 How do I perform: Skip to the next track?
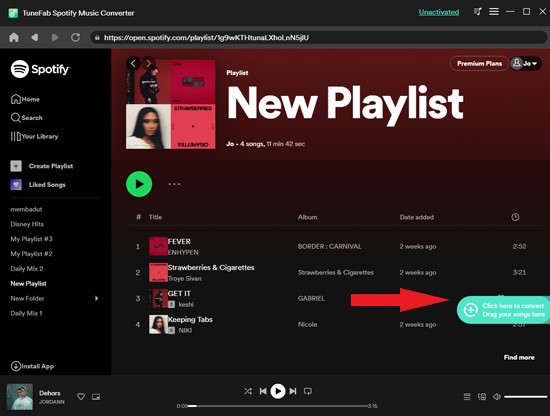[x=293, y=391]
